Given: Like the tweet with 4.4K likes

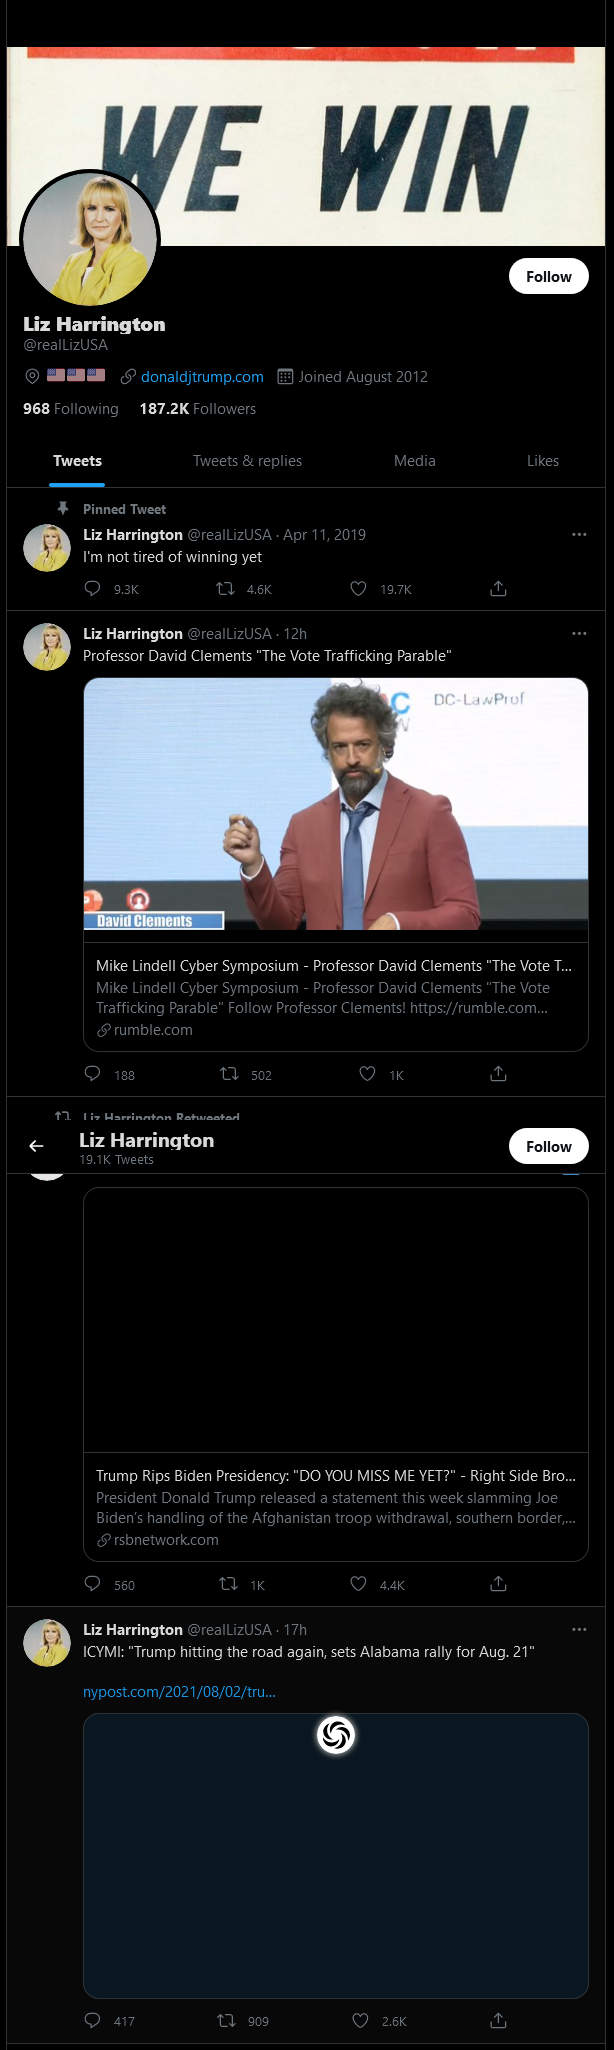Looking at the screenshot, I should (358, 1584).
